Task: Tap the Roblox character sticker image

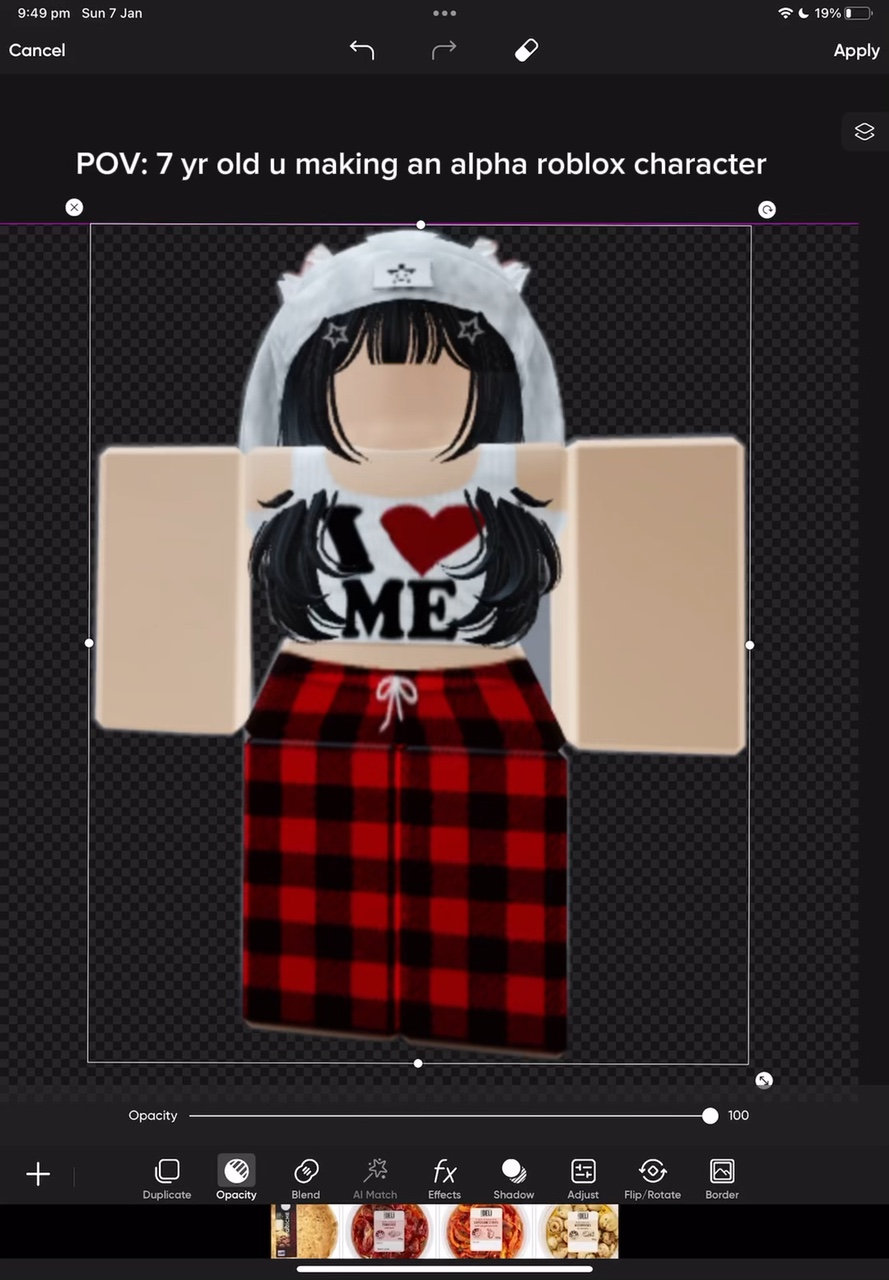Action: pyautogui.click(x=420, y=644)
